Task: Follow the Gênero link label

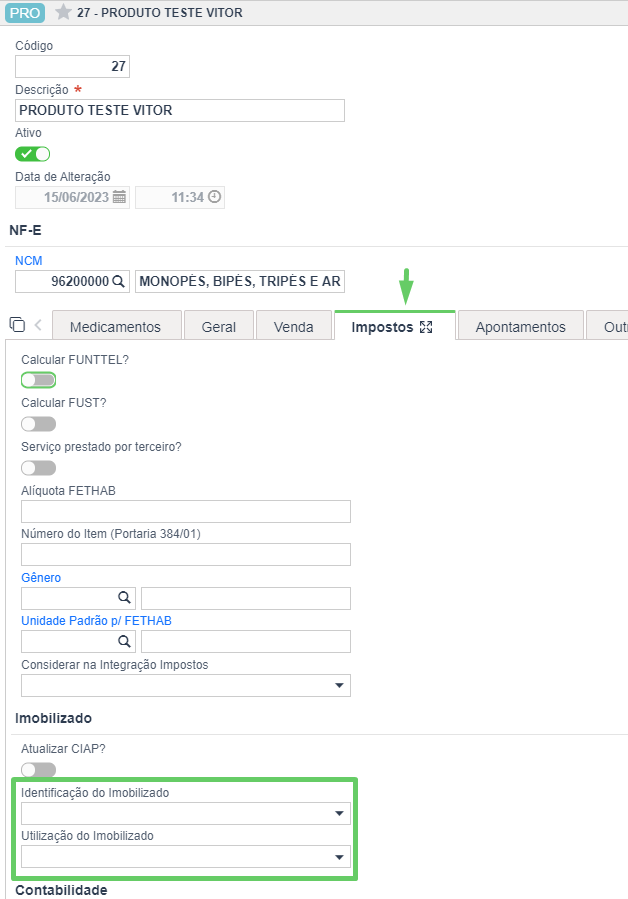Action: (41, 578)
